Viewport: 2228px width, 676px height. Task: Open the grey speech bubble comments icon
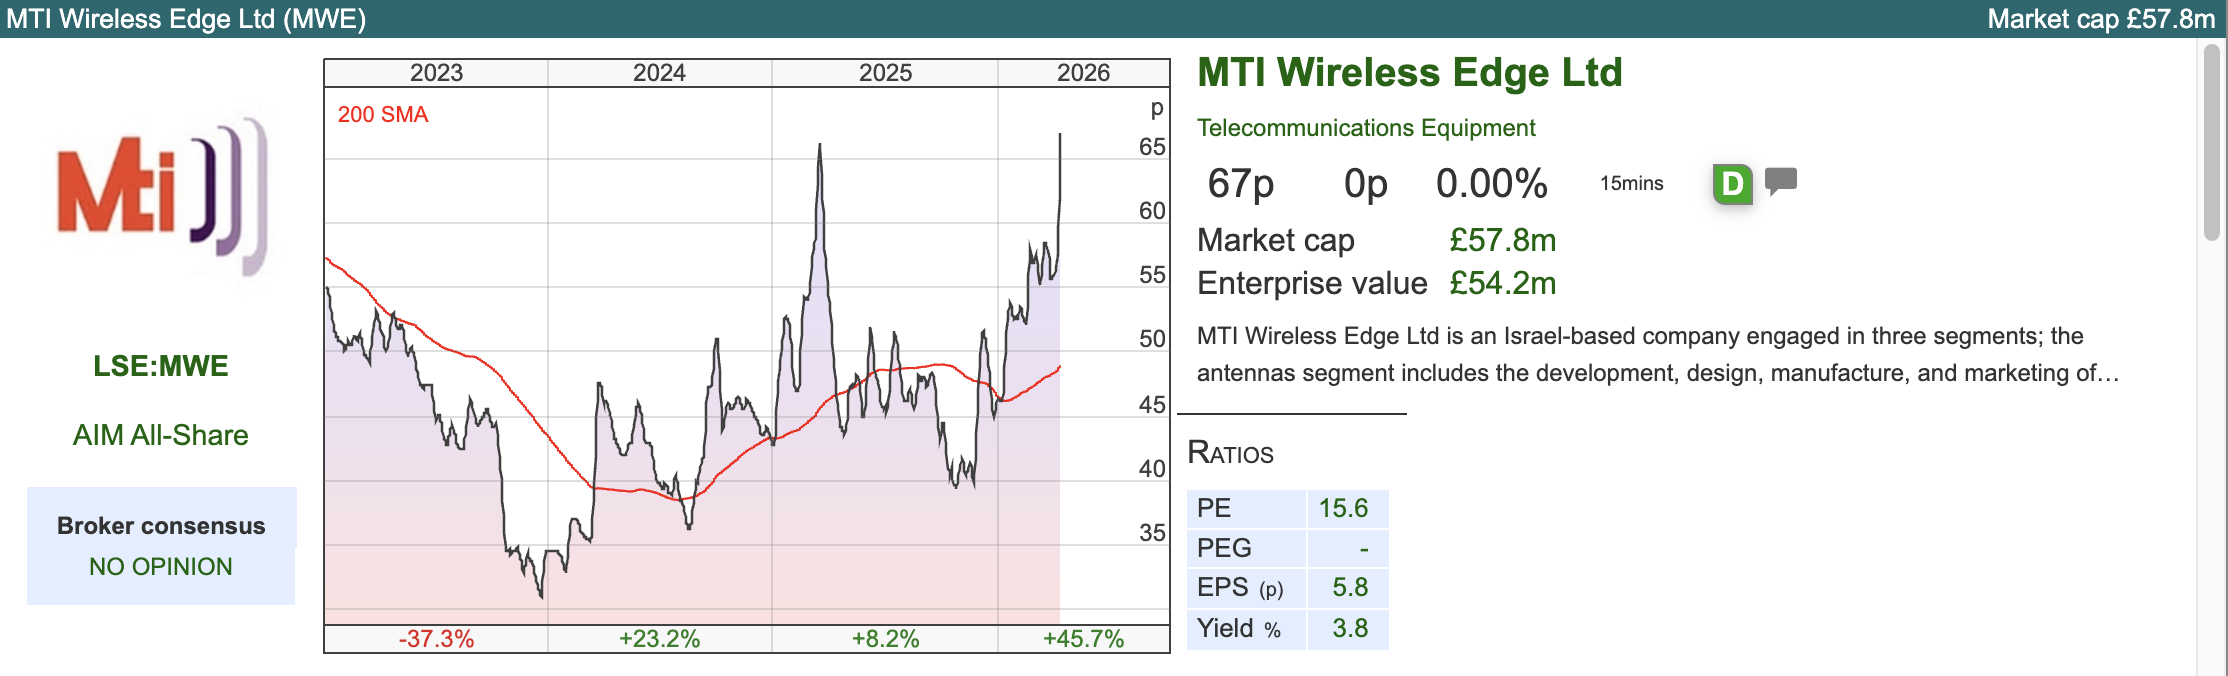click(1781, 181)
